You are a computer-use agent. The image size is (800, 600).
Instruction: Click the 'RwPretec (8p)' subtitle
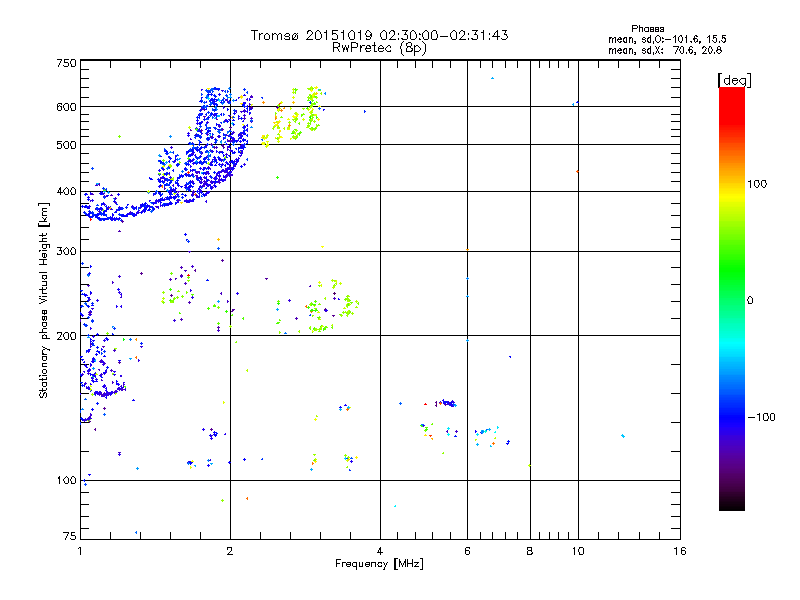(379, 48)
